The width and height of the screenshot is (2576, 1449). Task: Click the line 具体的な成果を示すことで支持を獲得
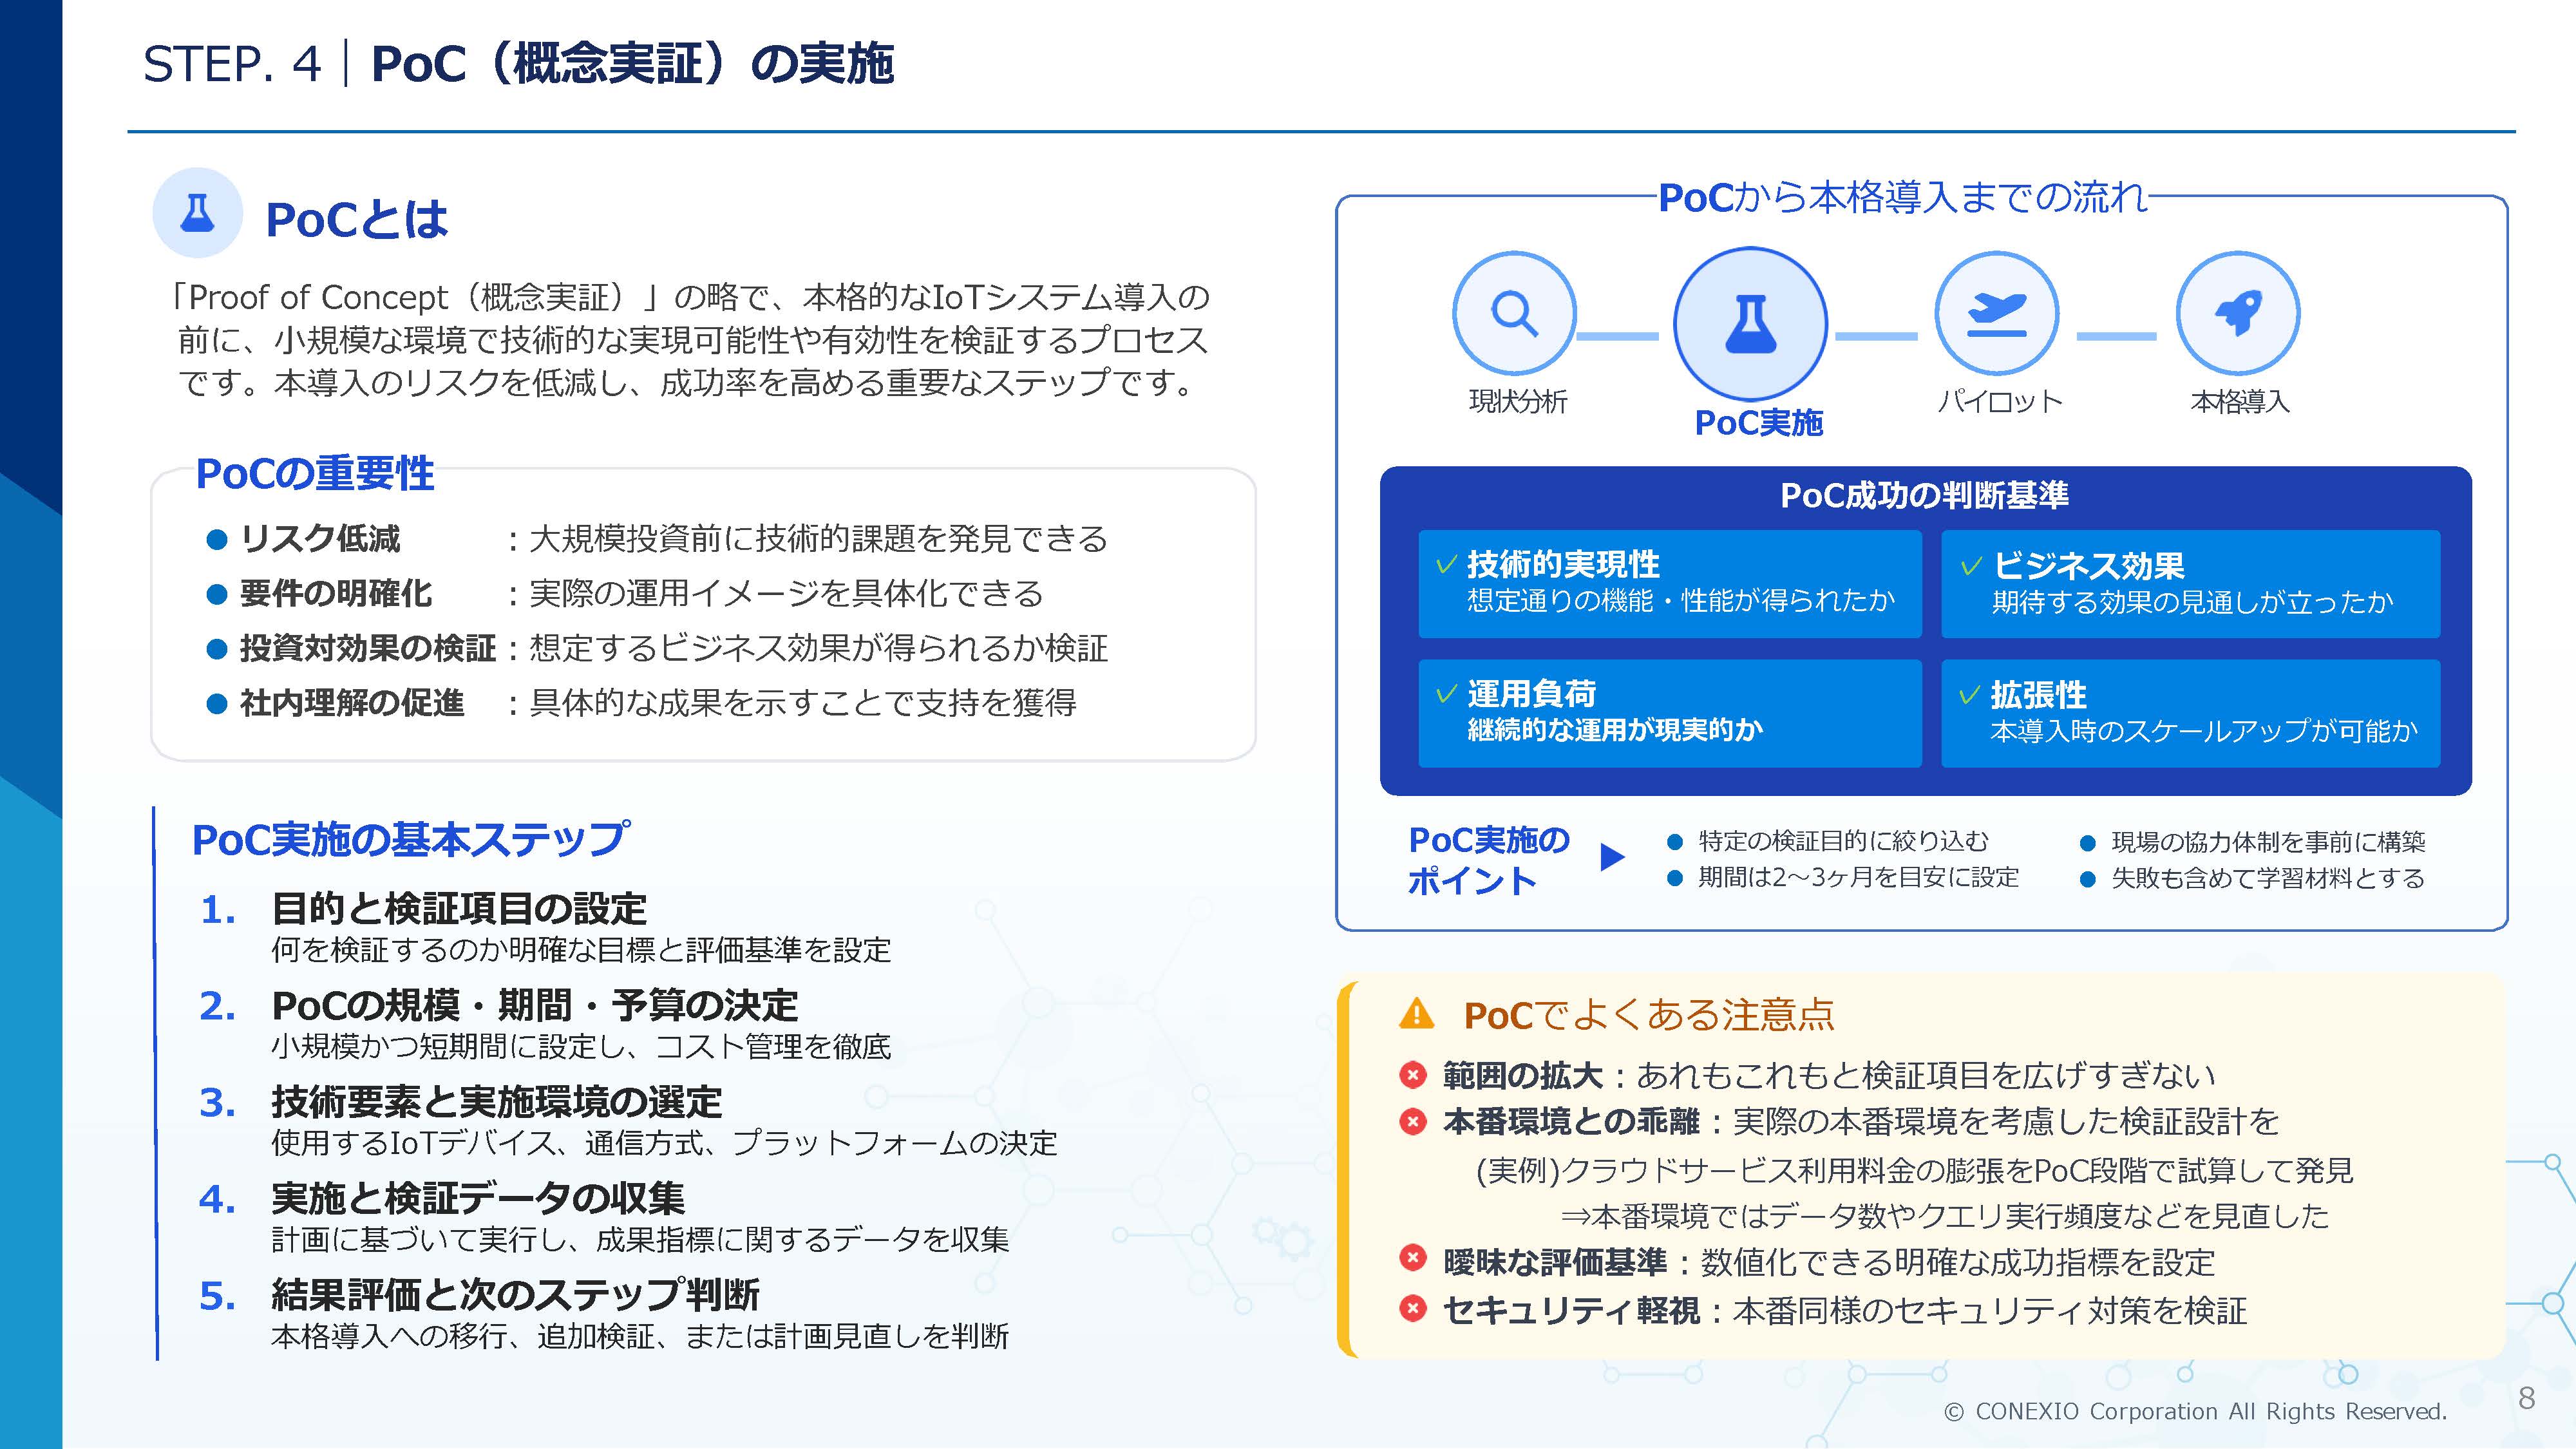[802, 703]
